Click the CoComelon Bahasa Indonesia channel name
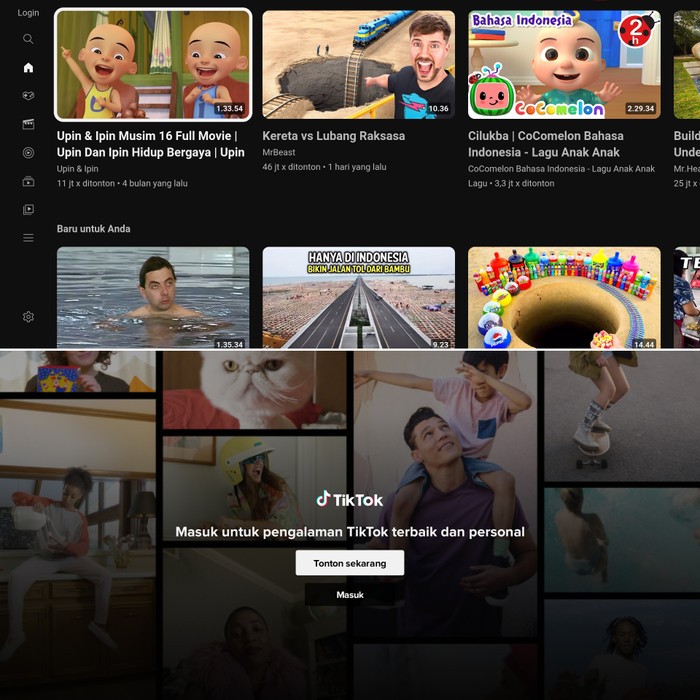Screen dimensions: 700x700 click(561, 169)
